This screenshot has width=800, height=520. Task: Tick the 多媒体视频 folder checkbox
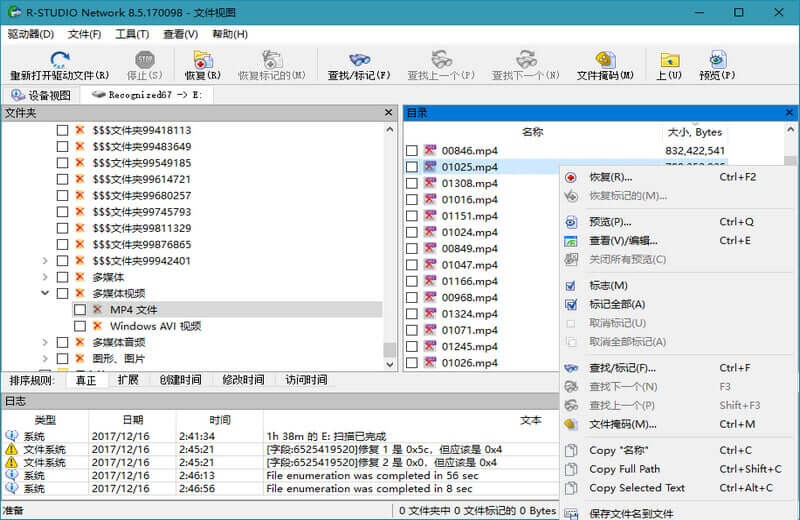tap(62, 293)
